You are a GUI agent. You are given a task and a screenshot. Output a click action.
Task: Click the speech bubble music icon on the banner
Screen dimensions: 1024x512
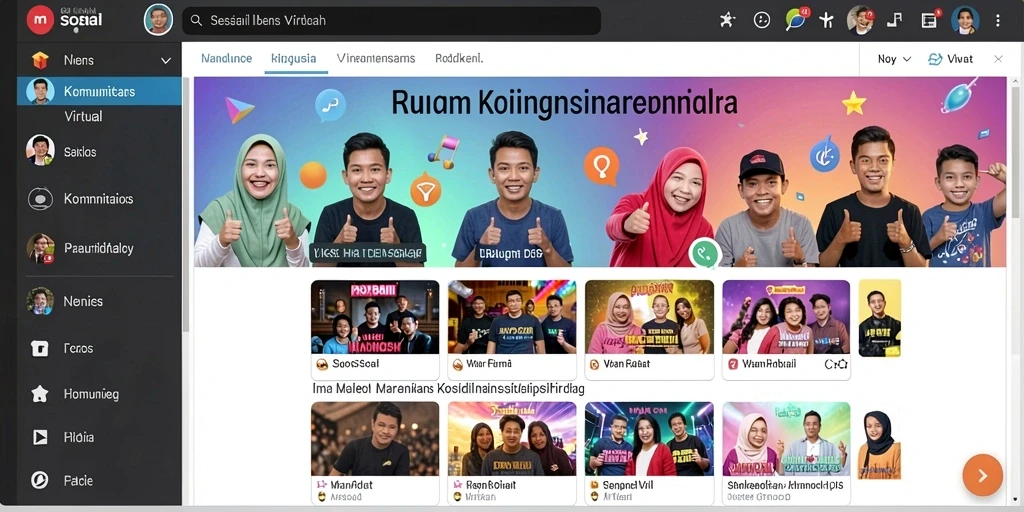[330, 104]
